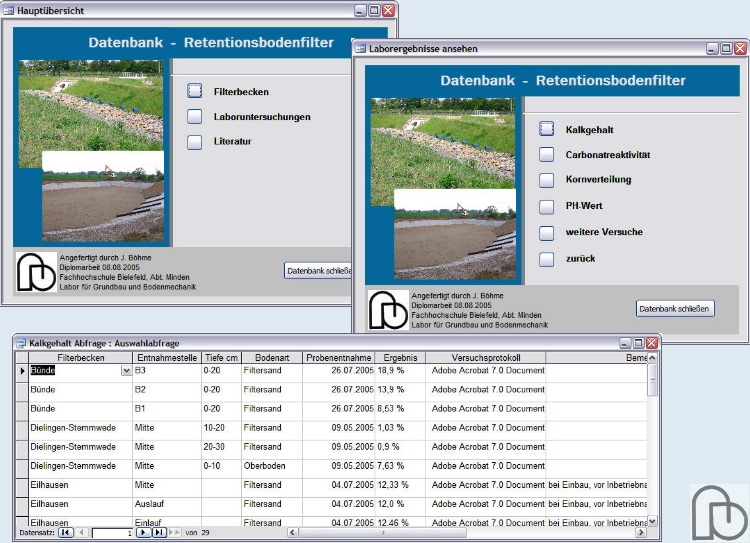Image resolution: width=750 pixels, height=543 pixels.
Task: Click the Hauptübersicht window title icon
Action: (9, 9)
